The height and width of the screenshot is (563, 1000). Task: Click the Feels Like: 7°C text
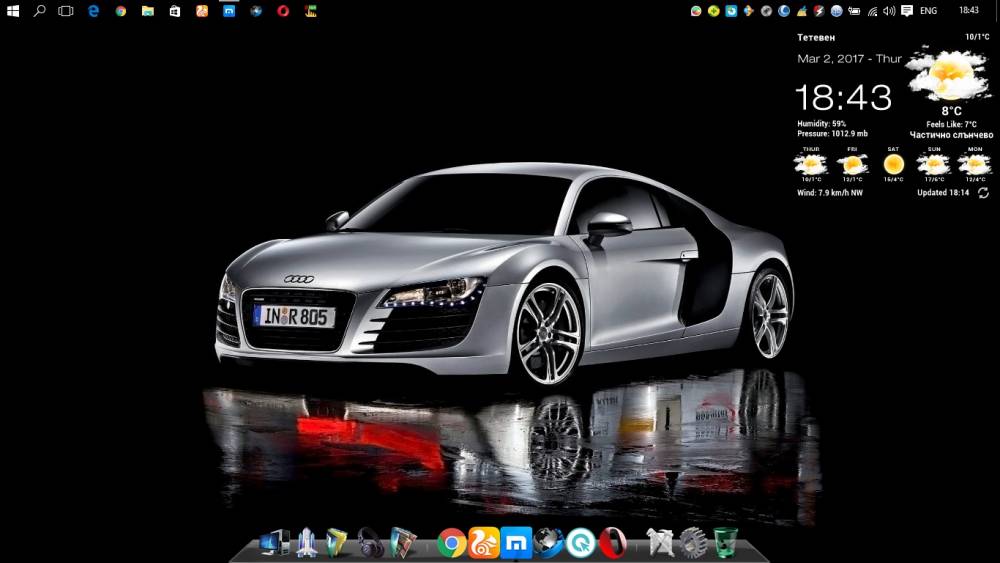click(x=952, y=124)
